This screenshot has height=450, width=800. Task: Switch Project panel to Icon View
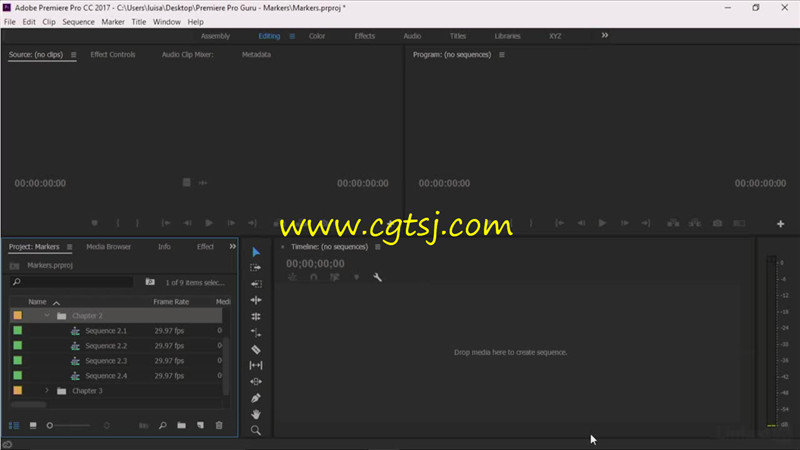click(x=33, y=425)
